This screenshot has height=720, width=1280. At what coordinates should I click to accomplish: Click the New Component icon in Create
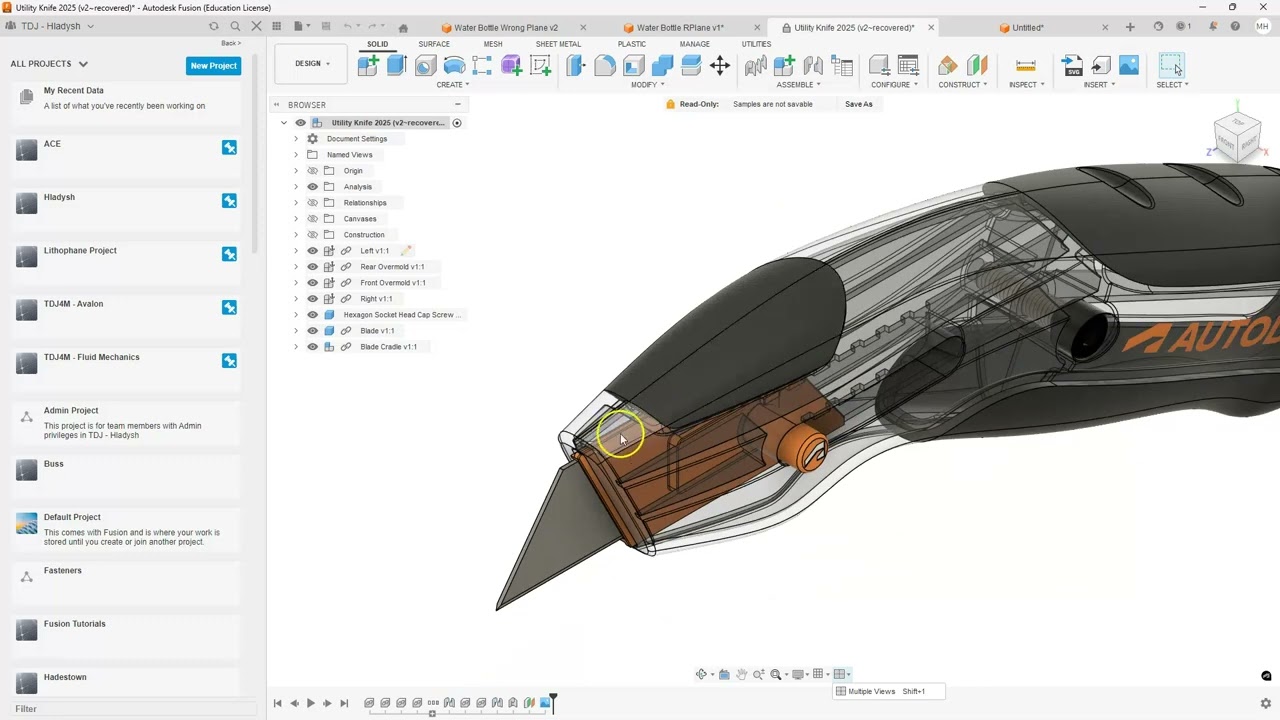tap(368, 66)
